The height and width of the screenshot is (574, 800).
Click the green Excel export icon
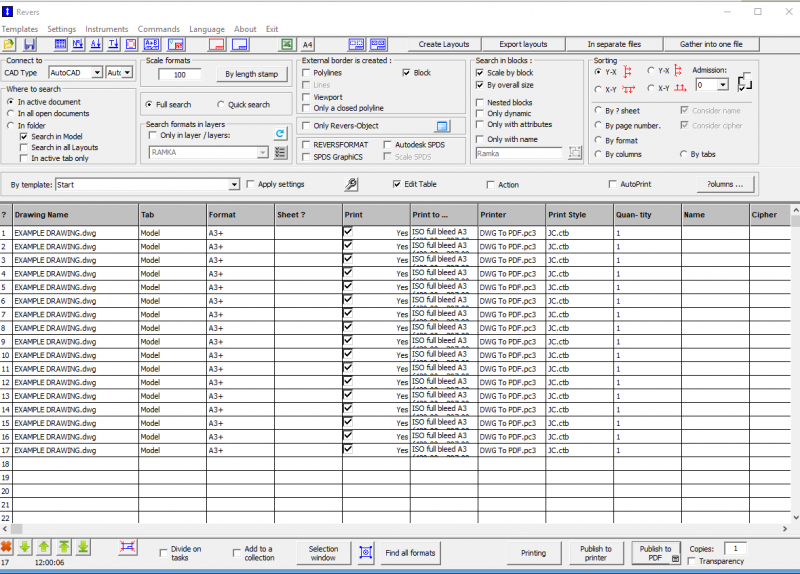coord(287,45)
